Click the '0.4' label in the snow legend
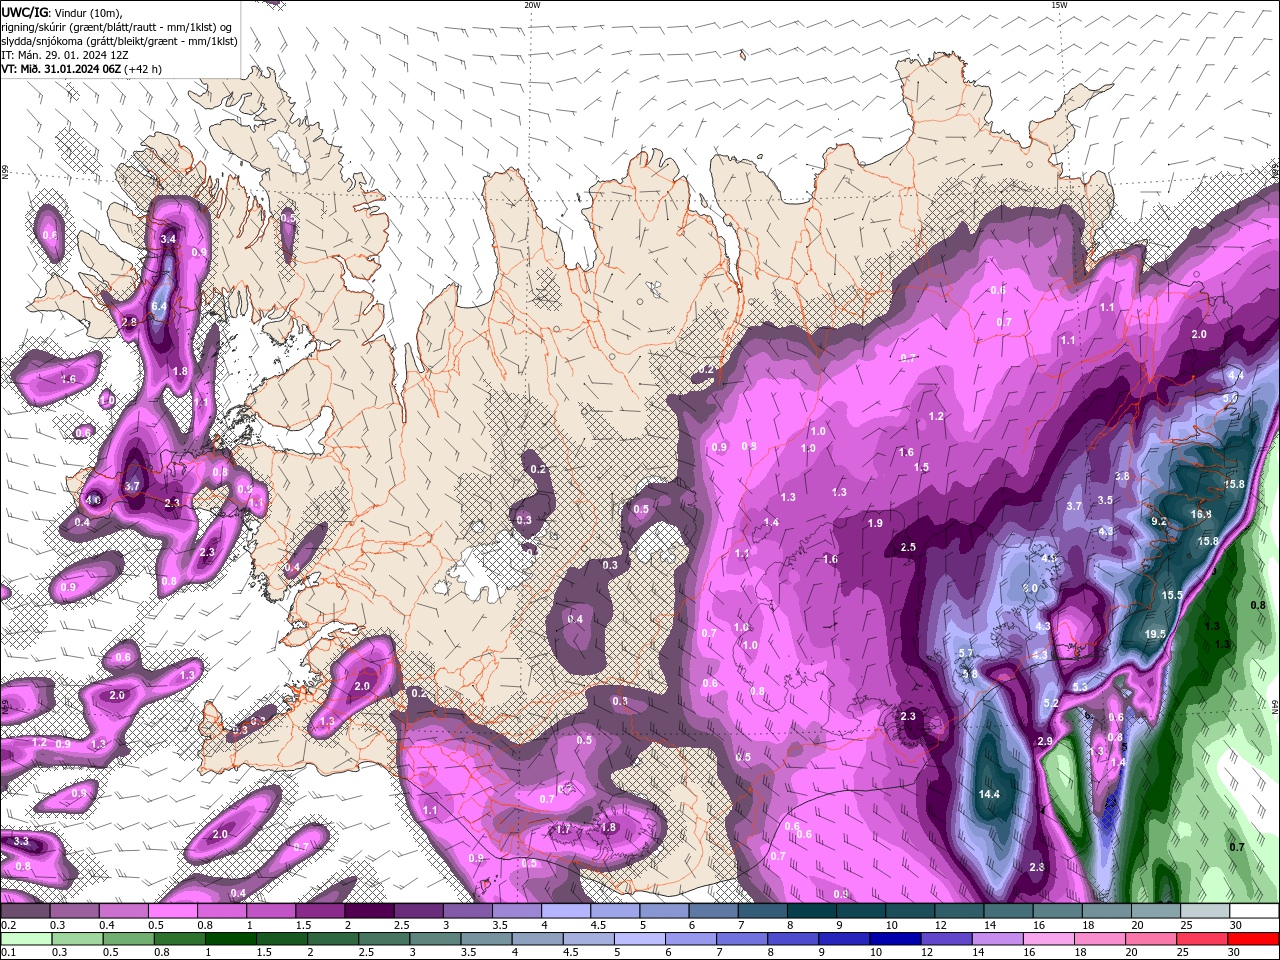 click(106, 925)
